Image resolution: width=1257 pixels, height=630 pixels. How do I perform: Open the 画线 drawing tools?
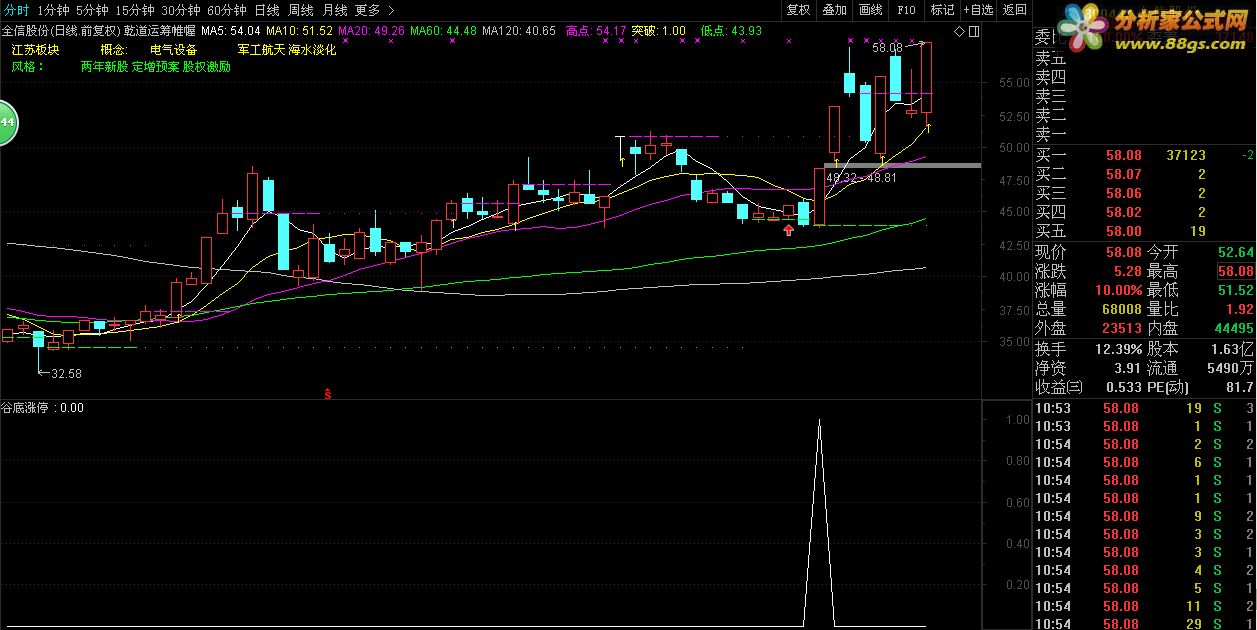click(870, 10)
